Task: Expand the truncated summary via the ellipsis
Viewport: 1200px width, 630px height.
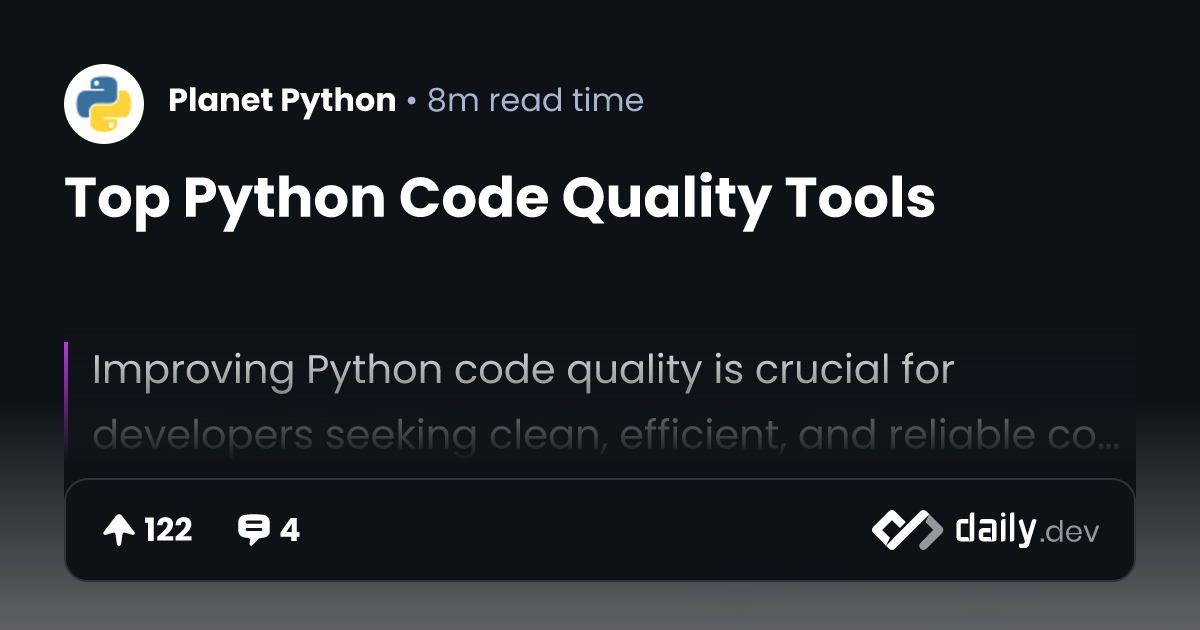Action: [x=1107, y=438]
